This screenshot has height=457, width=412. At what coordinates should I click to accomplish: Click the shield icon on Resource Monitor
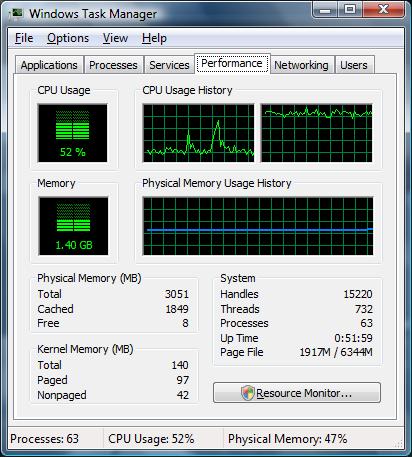pyautogui.click(x=248, y=393)
